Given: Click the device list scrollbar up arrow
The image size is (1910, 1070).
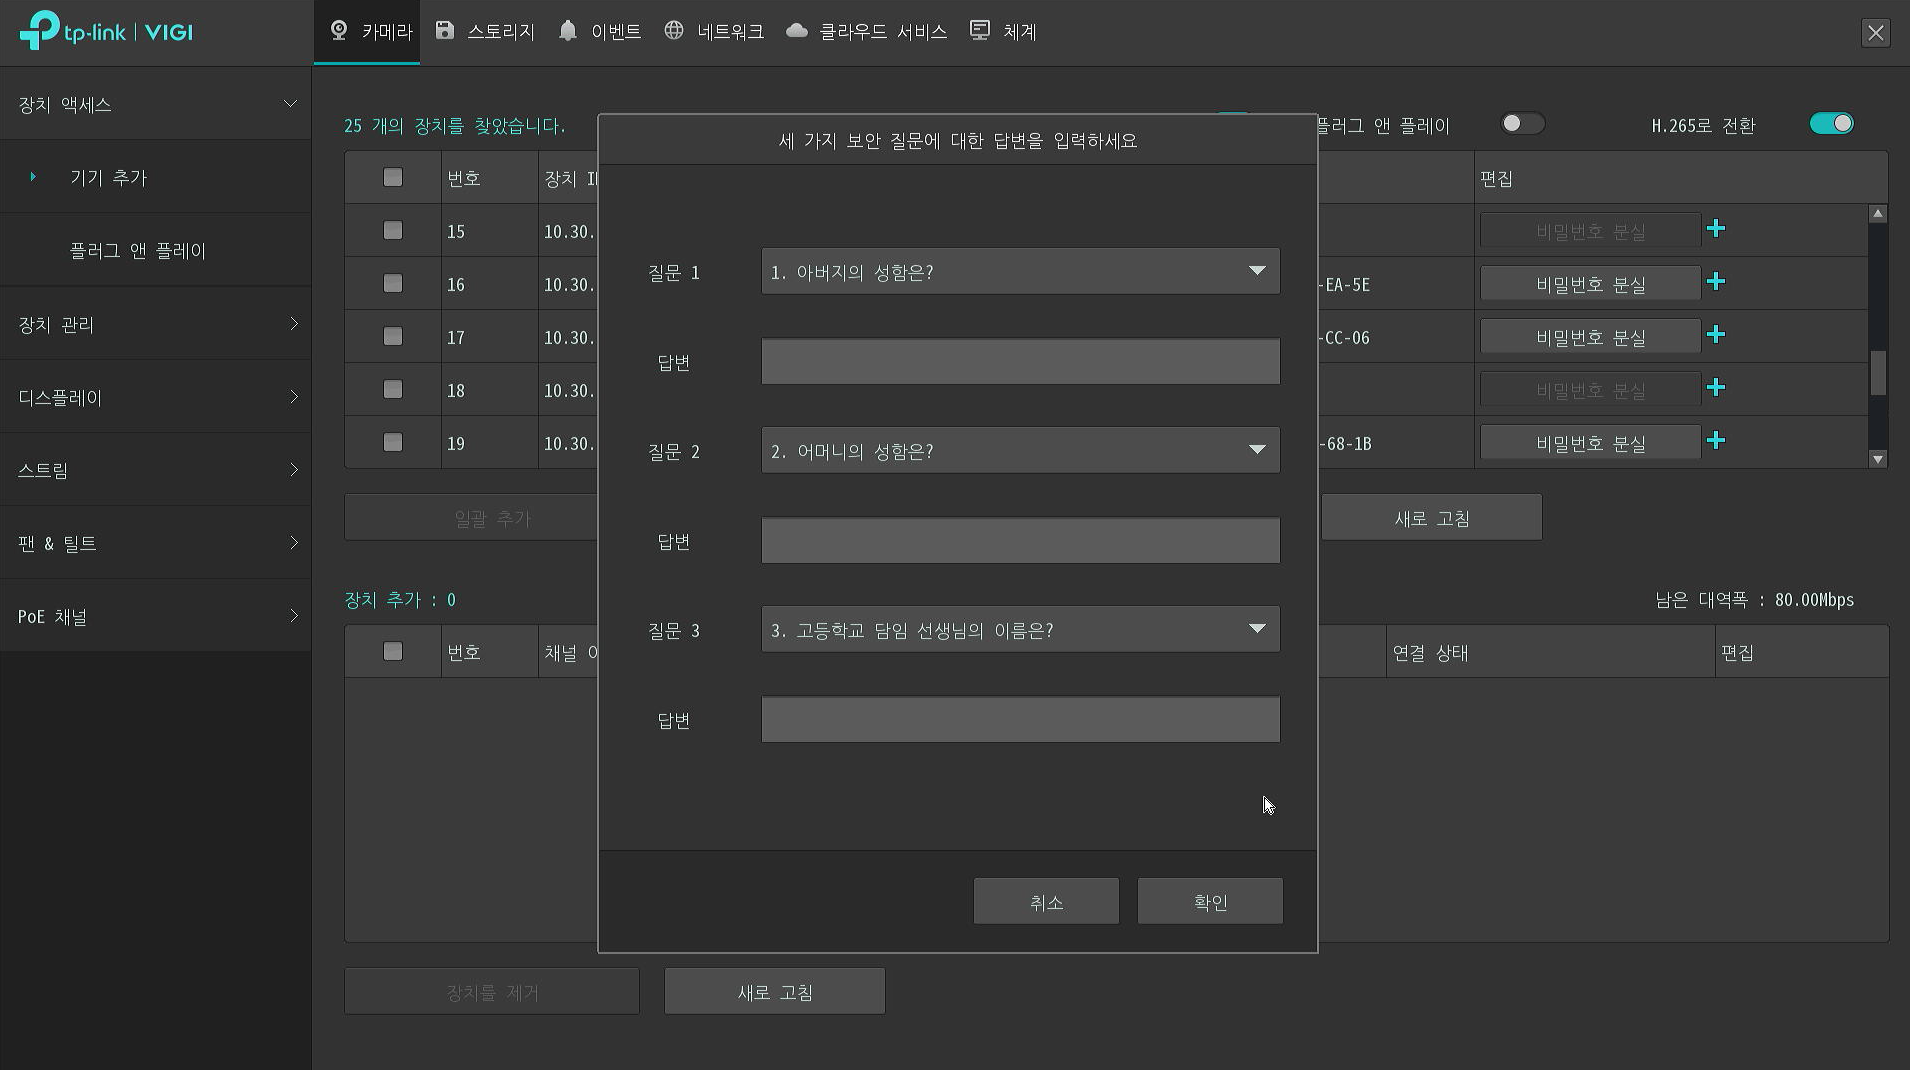Looking at the screenshot, I should 1878,214.
